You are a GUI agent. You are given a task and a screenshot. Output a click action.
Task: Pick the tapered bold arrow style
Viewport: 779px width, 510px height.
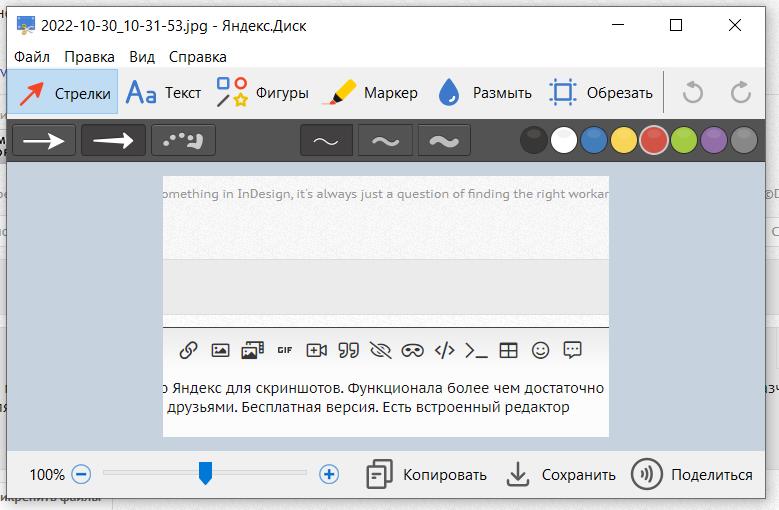pos(113,141)
